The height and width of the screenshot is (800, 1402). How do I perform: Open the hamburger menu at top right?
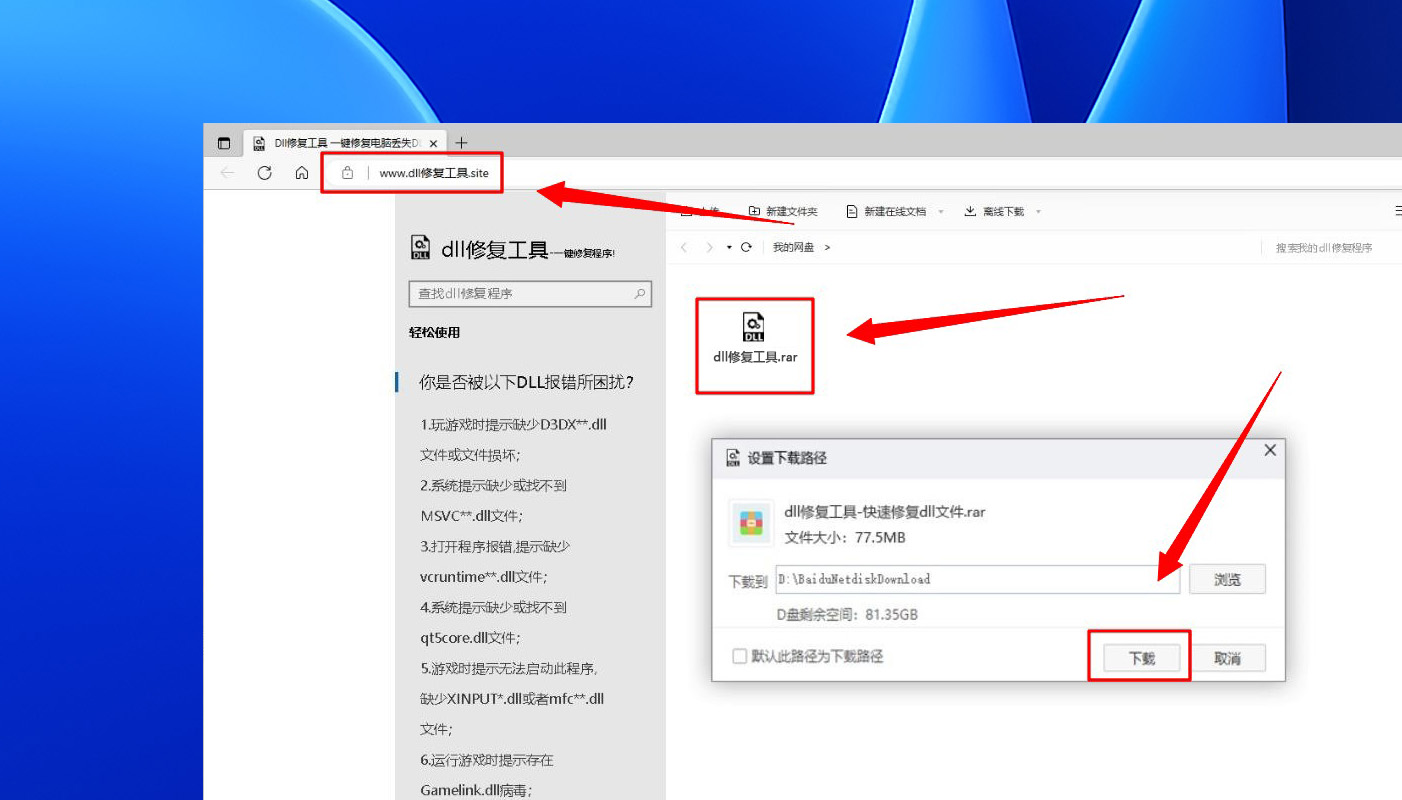coord(1396,210)
